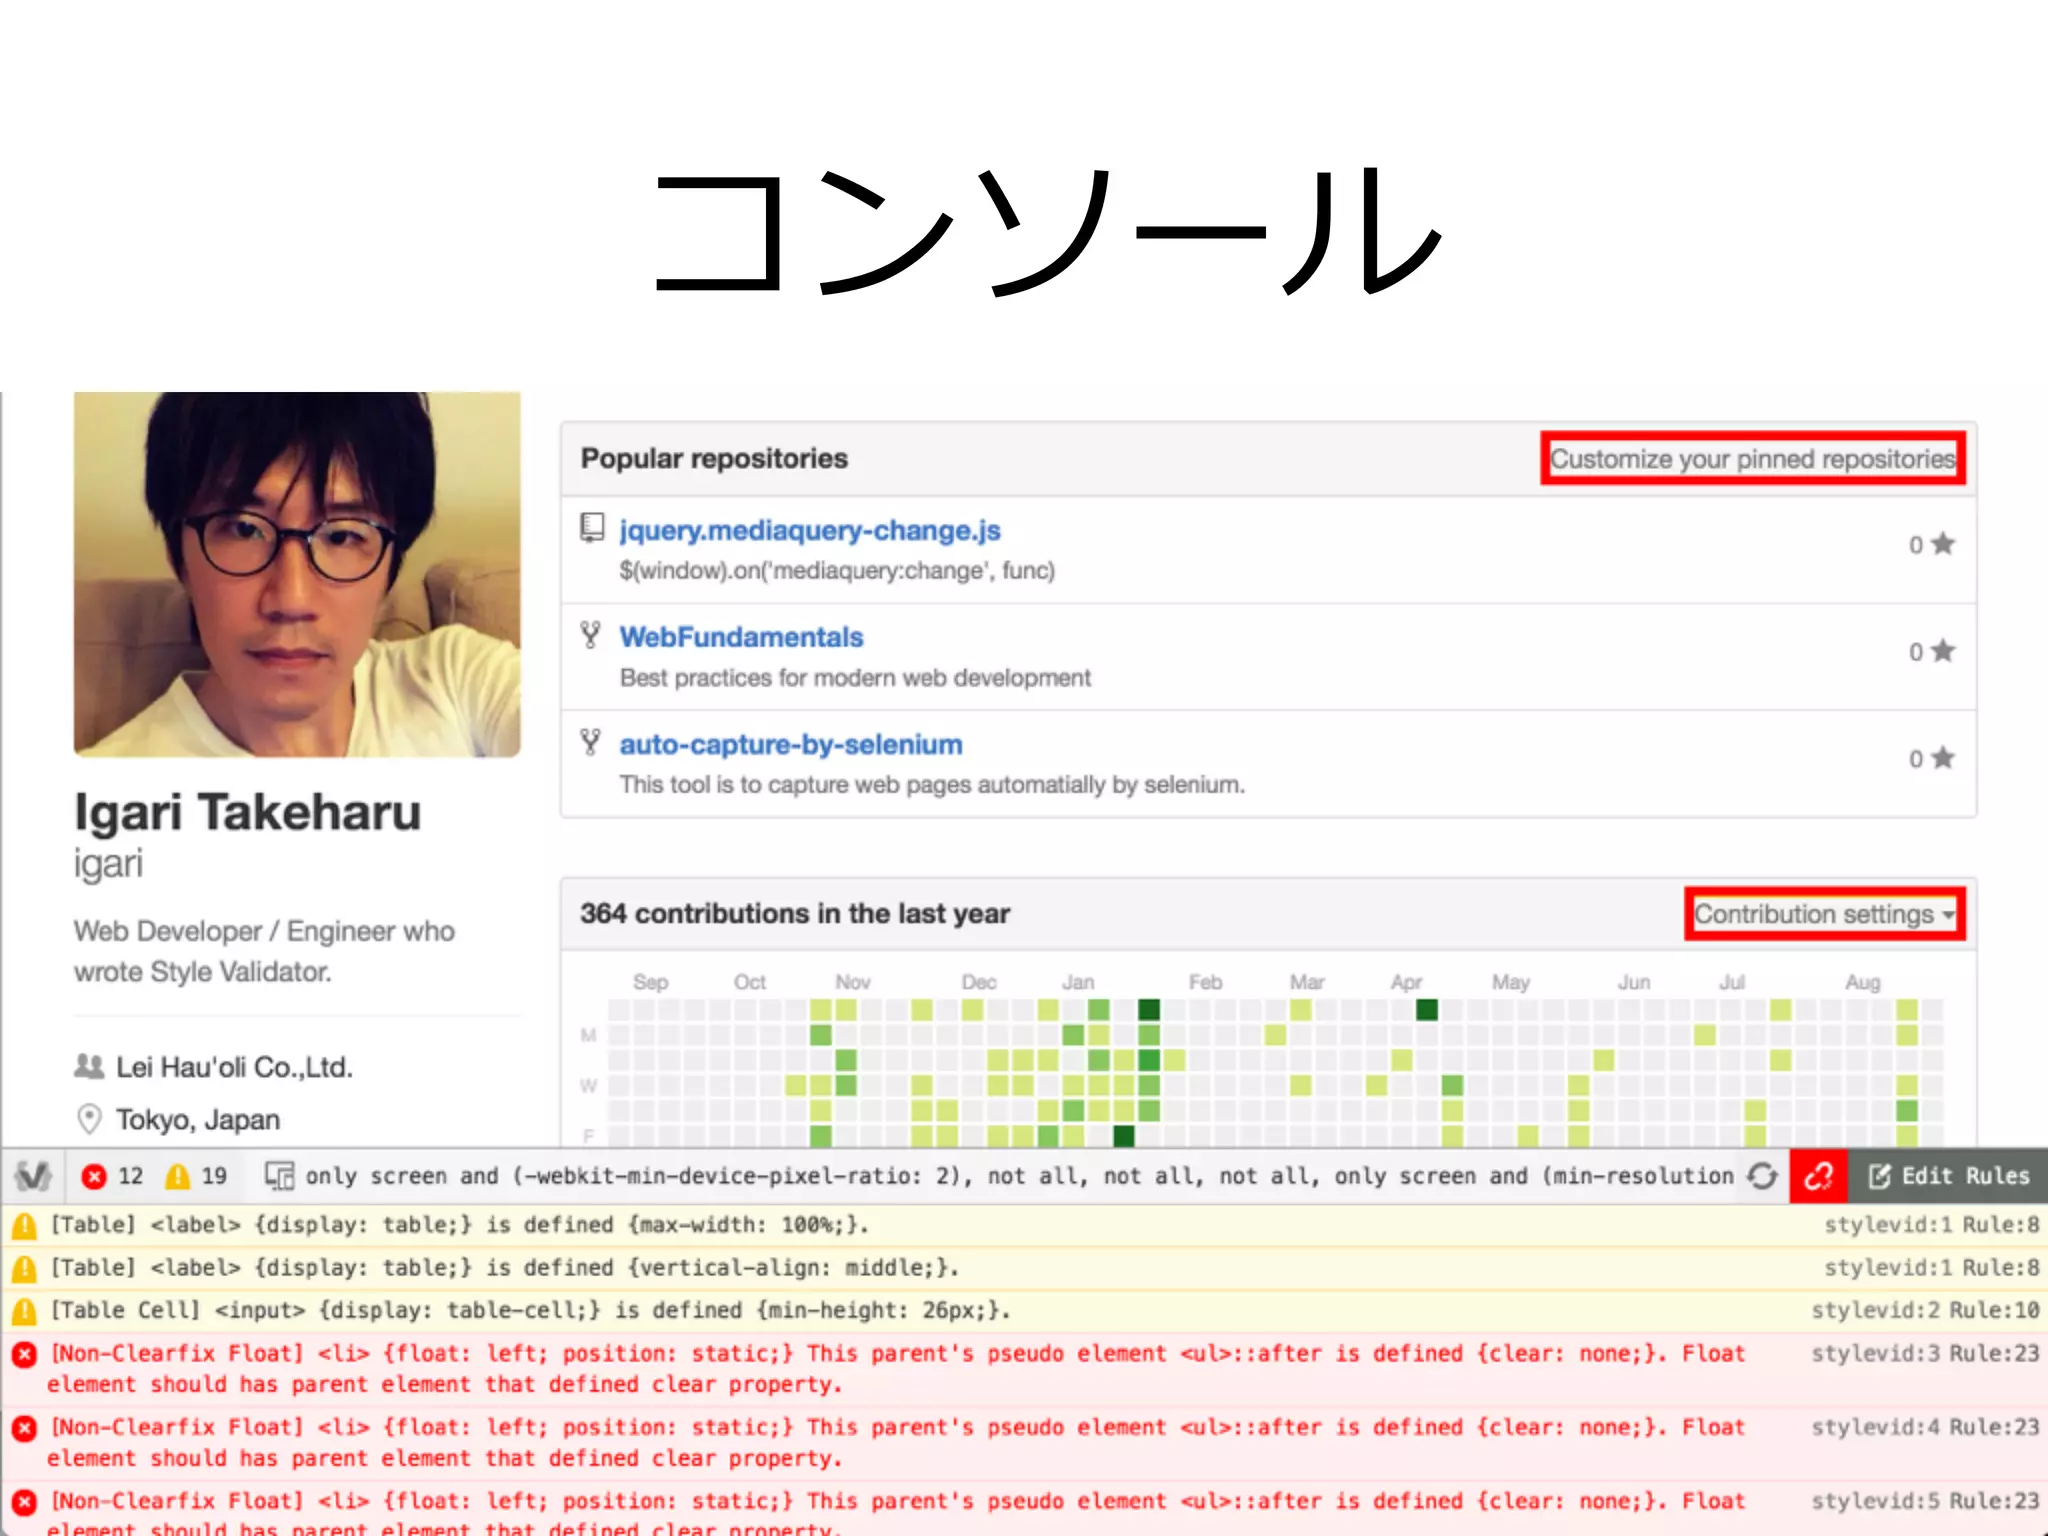
Task: Click the Table Cell input min-height warning
Action: point(1024,1311)
